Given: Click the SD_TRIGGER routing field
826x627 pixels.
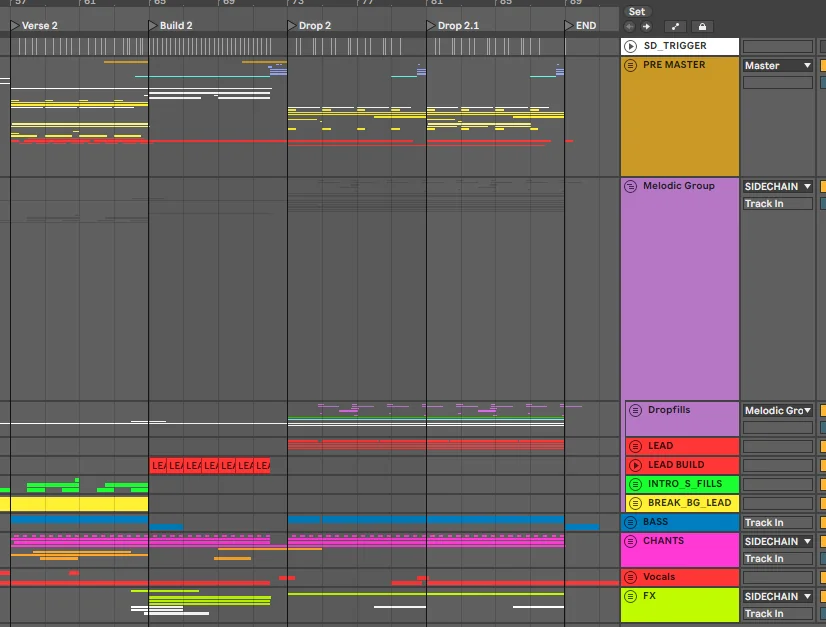Looking at the screenshot, I should tap(778, 47).
